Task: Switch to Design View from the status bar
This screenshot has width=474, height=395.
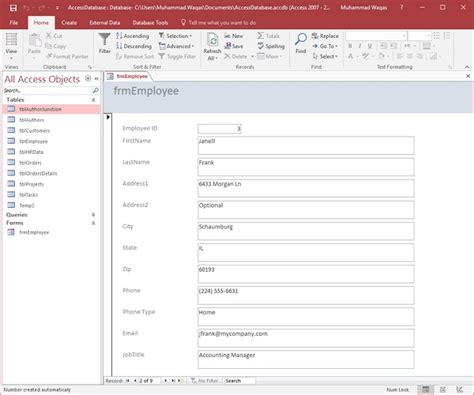Action: click(x=460, y=389)
